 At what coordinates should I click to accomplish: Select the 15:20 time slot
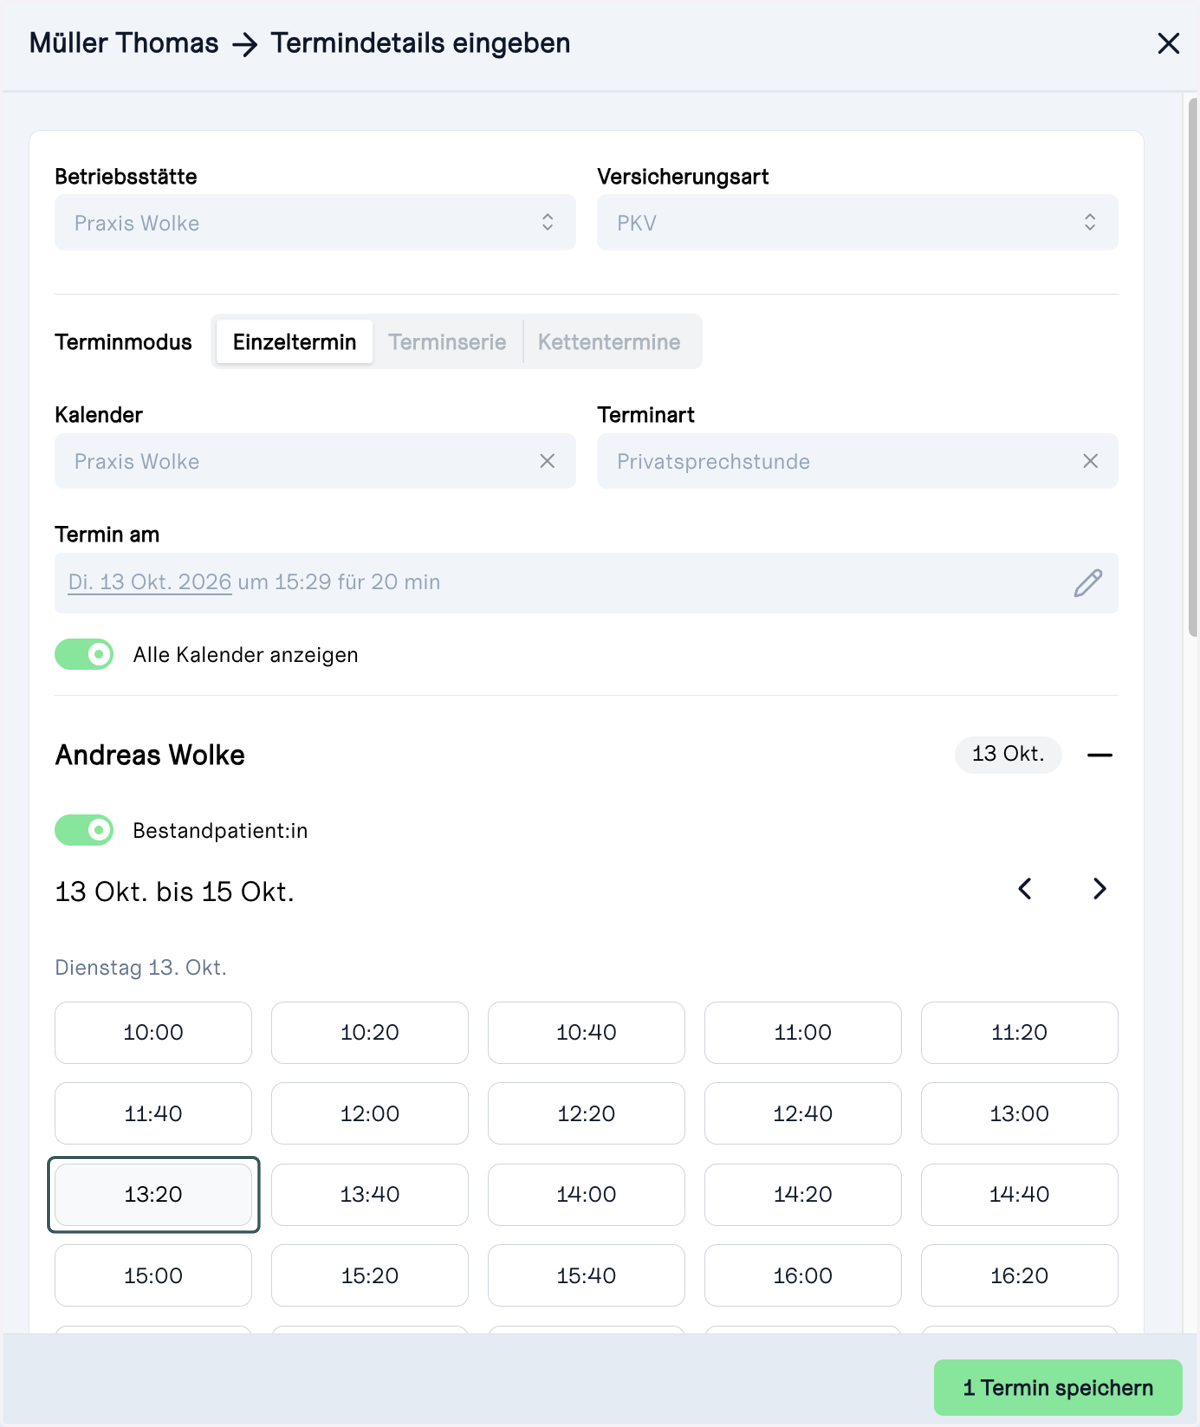(370, 1276)
